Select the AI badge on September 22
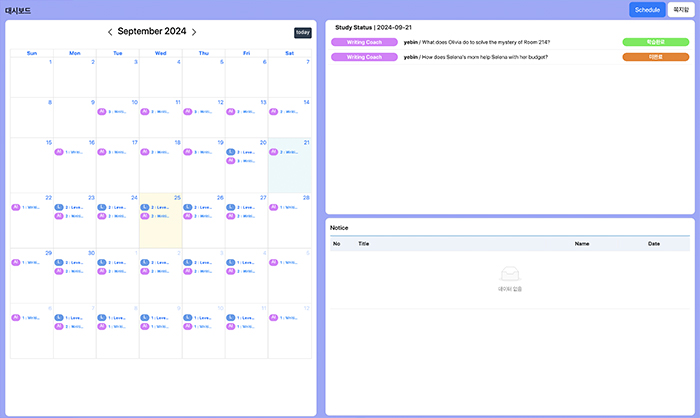Image resolution: width=700 pixels, height=418 pixels. (16, 207)
